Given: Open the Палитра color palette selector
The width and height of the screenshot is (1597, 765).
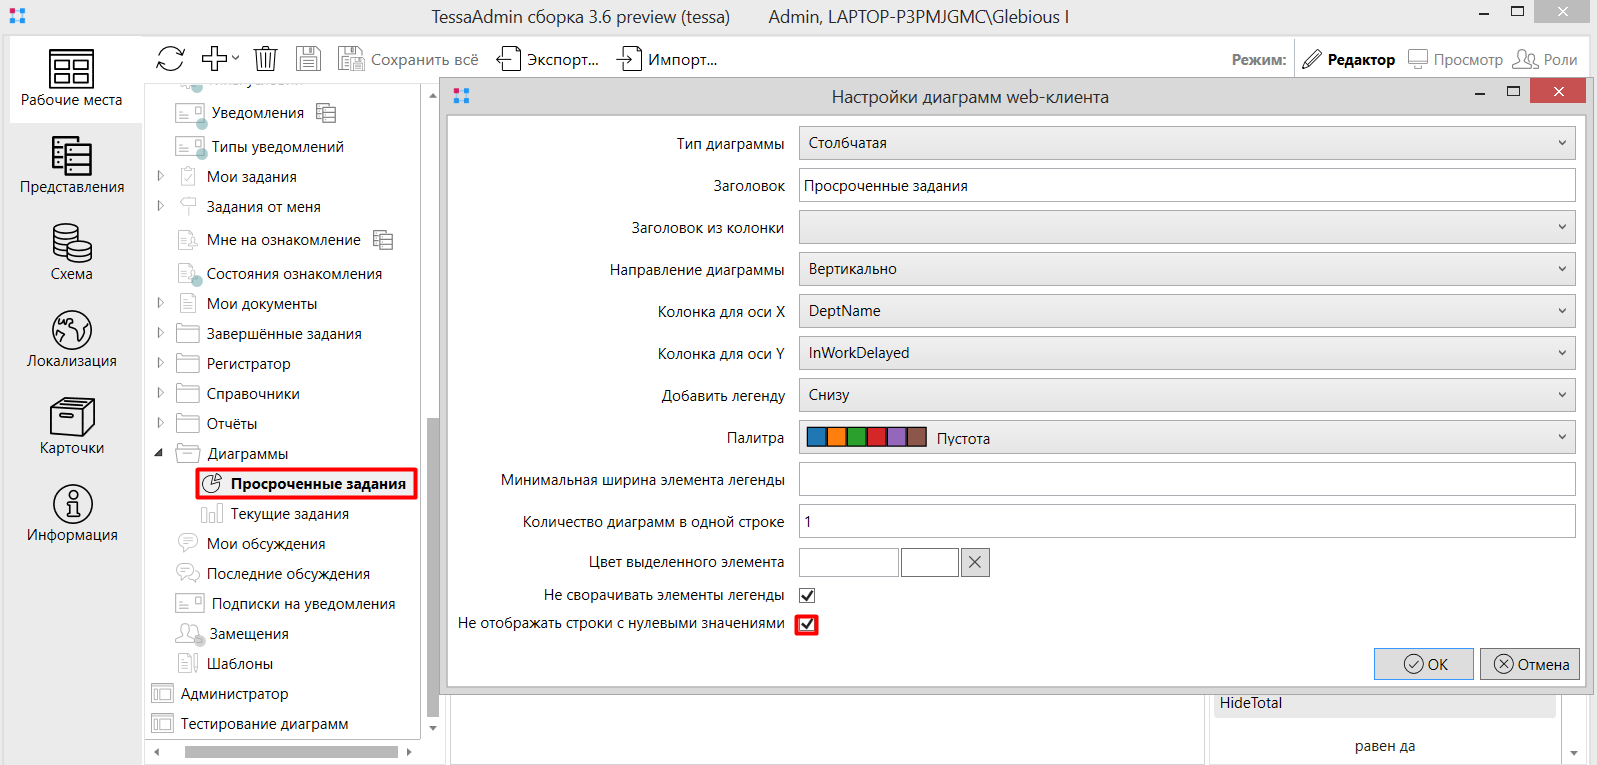Looking at the screenshot, I should click(1186, 438).
